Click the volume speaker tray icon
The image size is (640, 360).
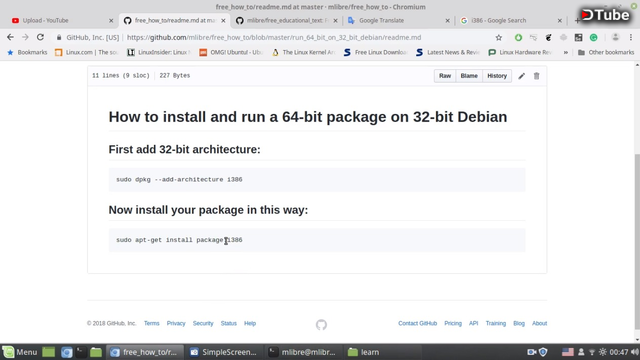[635, 352]
